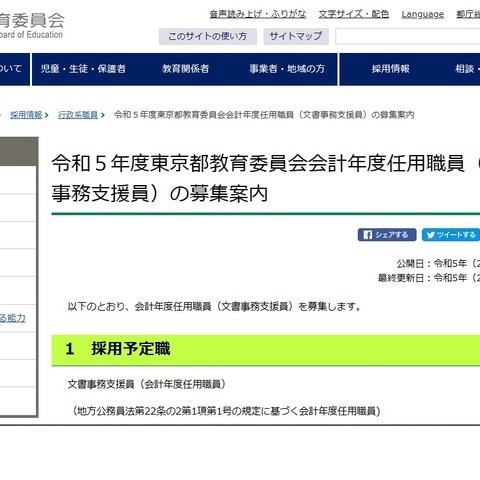Open the Language link
Image resolution: width=480 pixels, height=480 pixels.
[423, 14]
